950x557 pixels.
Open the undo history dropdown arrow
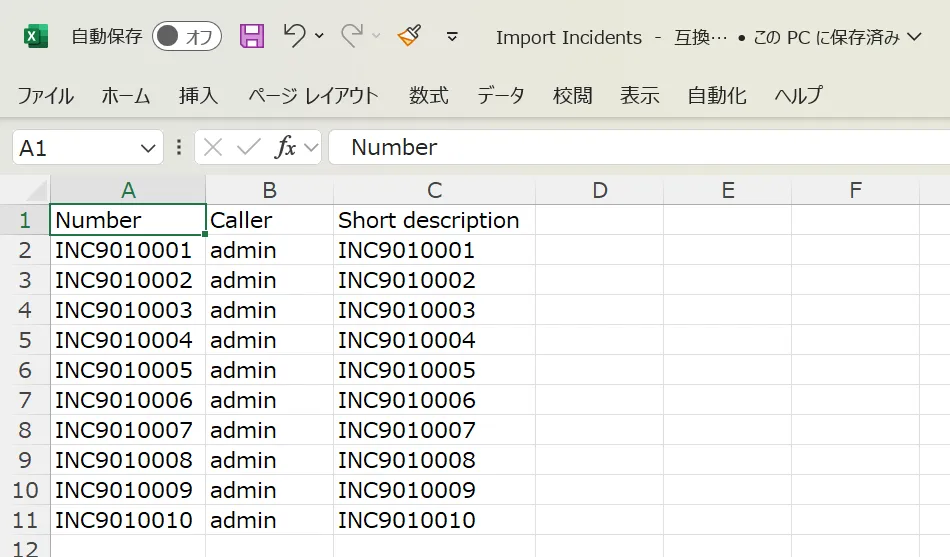tap(319, 36)
